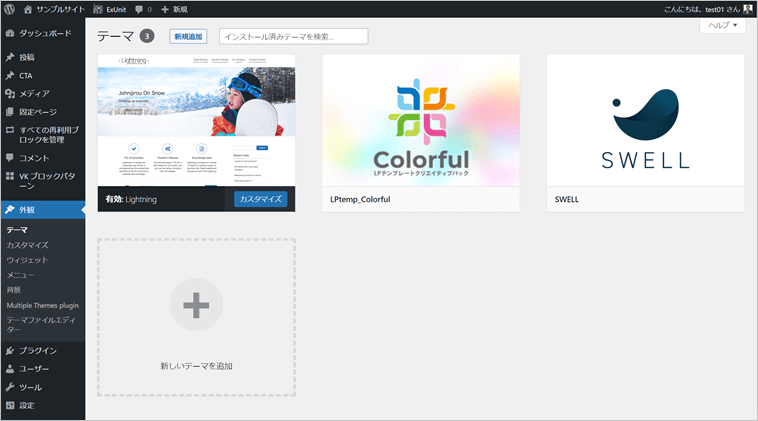Select the LPtemp_Colorful theme thumbnail
Screen dimensions: 758x421
(421, 120)
